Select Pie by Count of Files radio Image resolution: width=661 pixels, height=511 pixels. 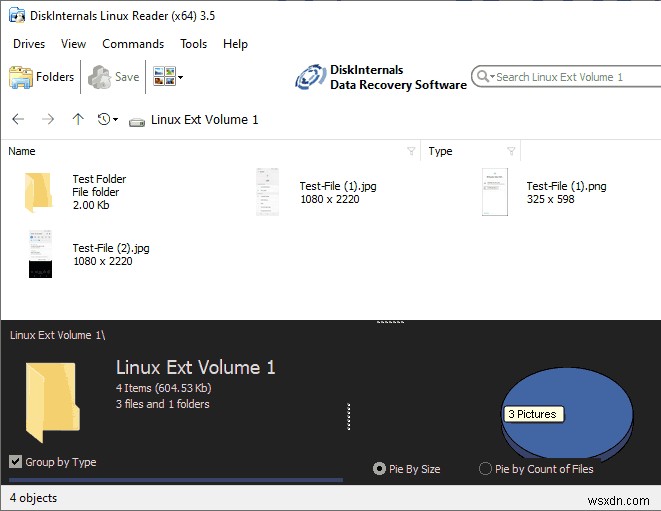coord(485,468)
